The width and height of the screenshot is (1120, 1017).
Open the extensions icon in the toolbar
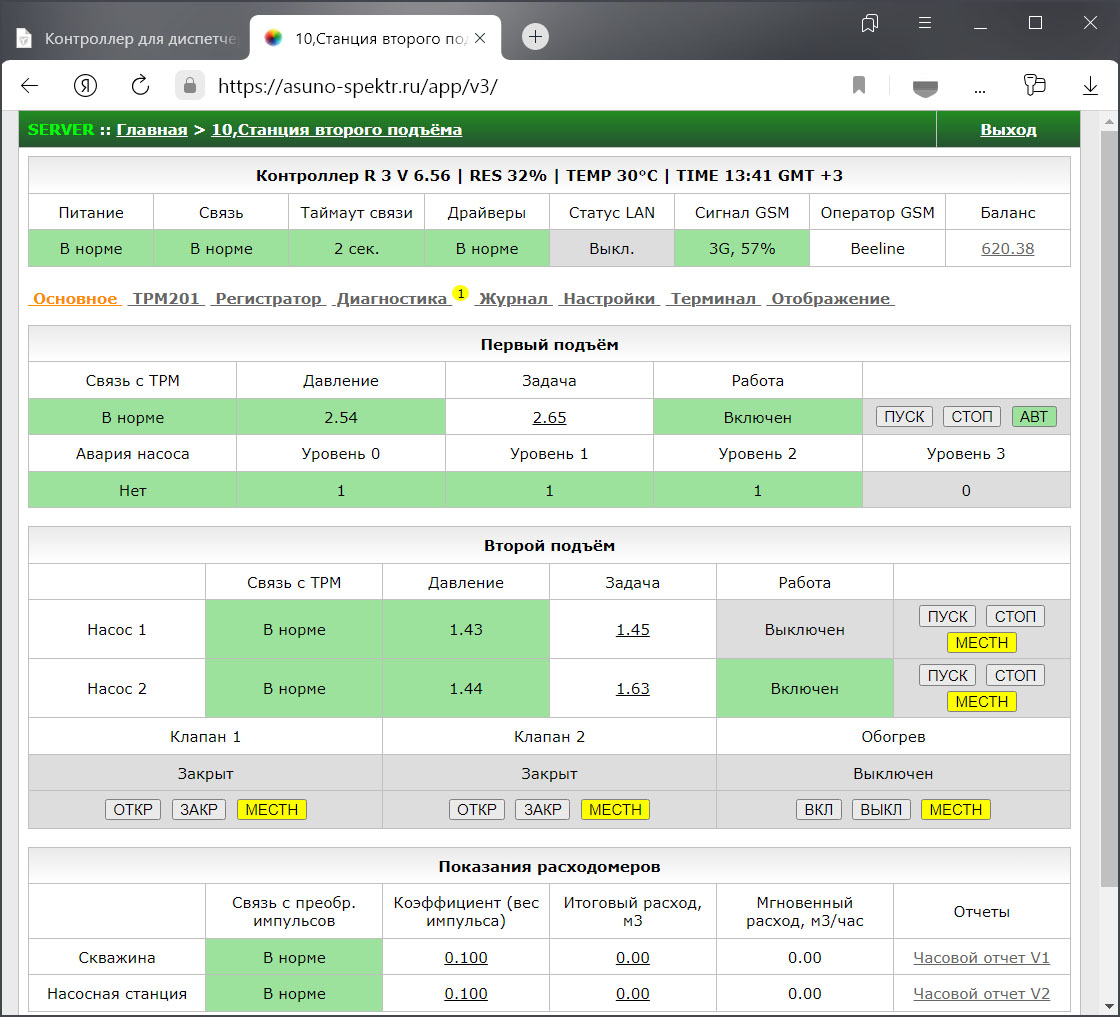[x=1034, y=85]
